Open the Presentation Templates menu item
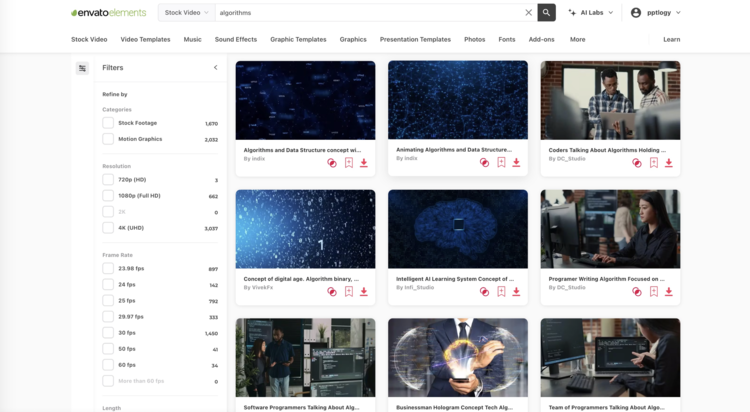Image resolution: width=750 pixels, height=412 pixels. click(x=415, y=39)
